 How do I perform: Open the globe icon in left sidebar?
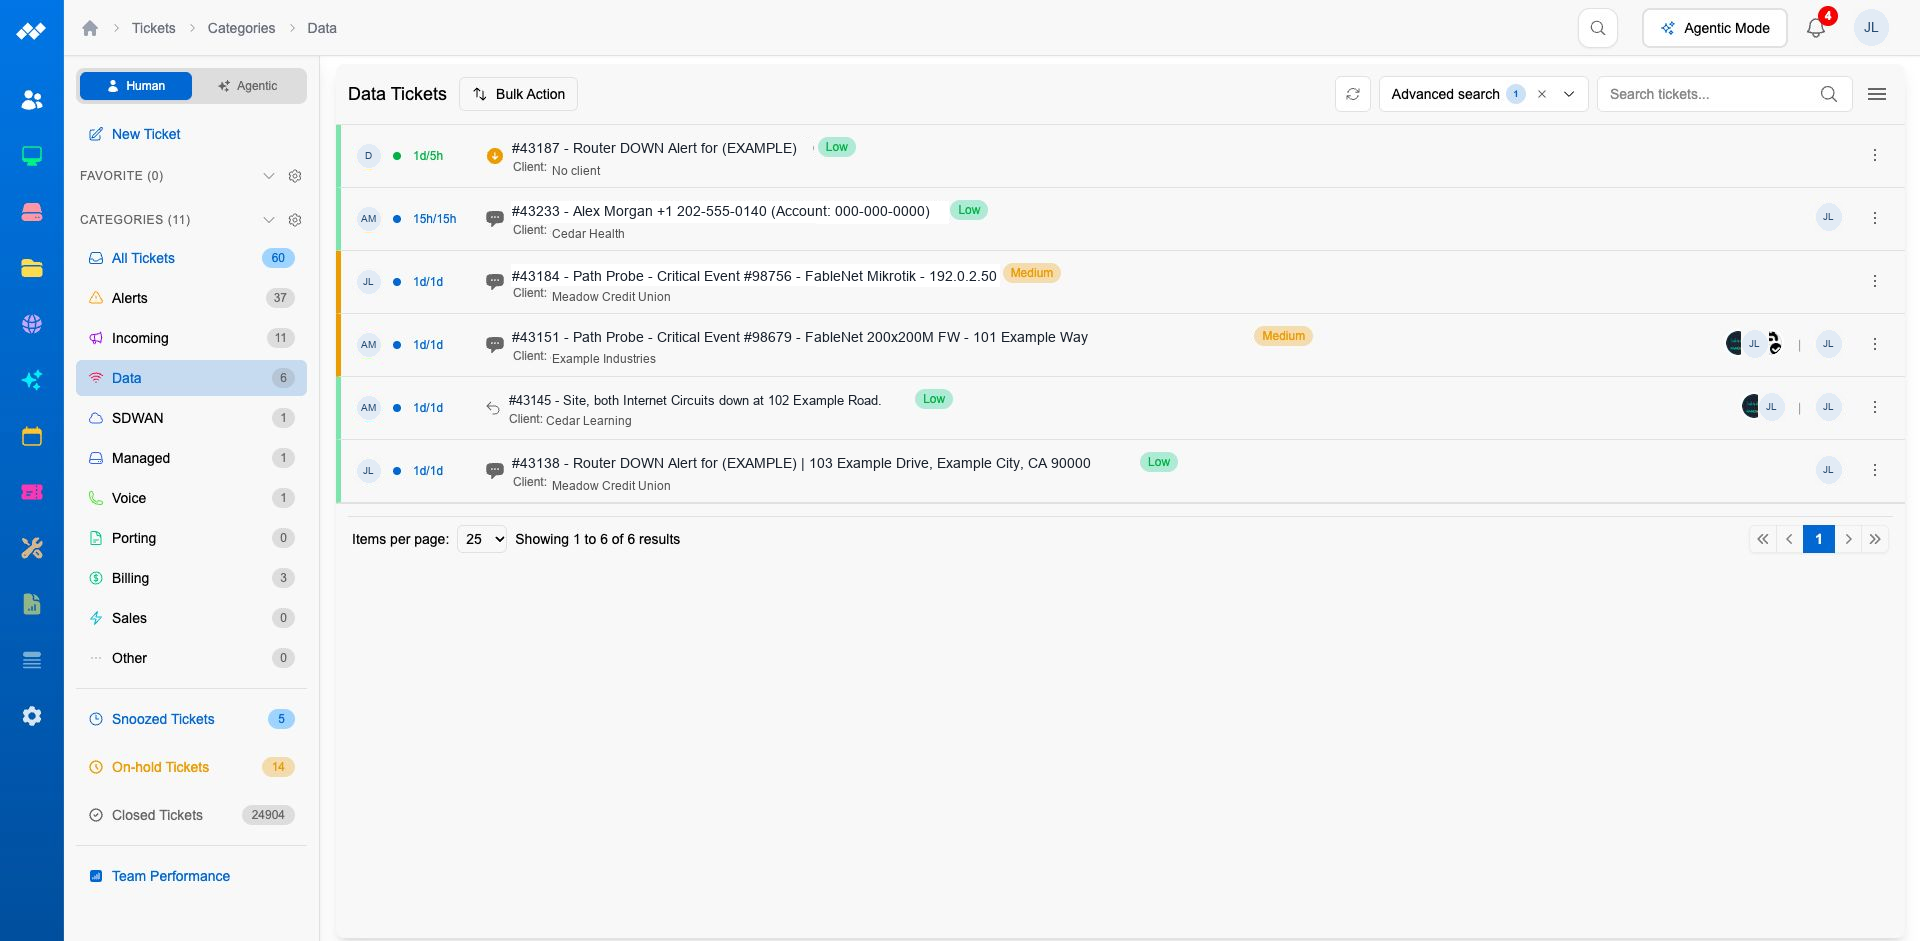tap(32, 324)
